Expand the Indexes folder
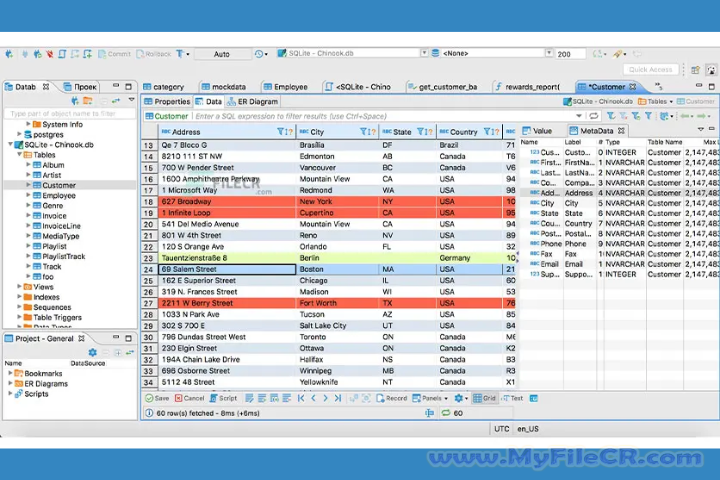 [20, 297]
